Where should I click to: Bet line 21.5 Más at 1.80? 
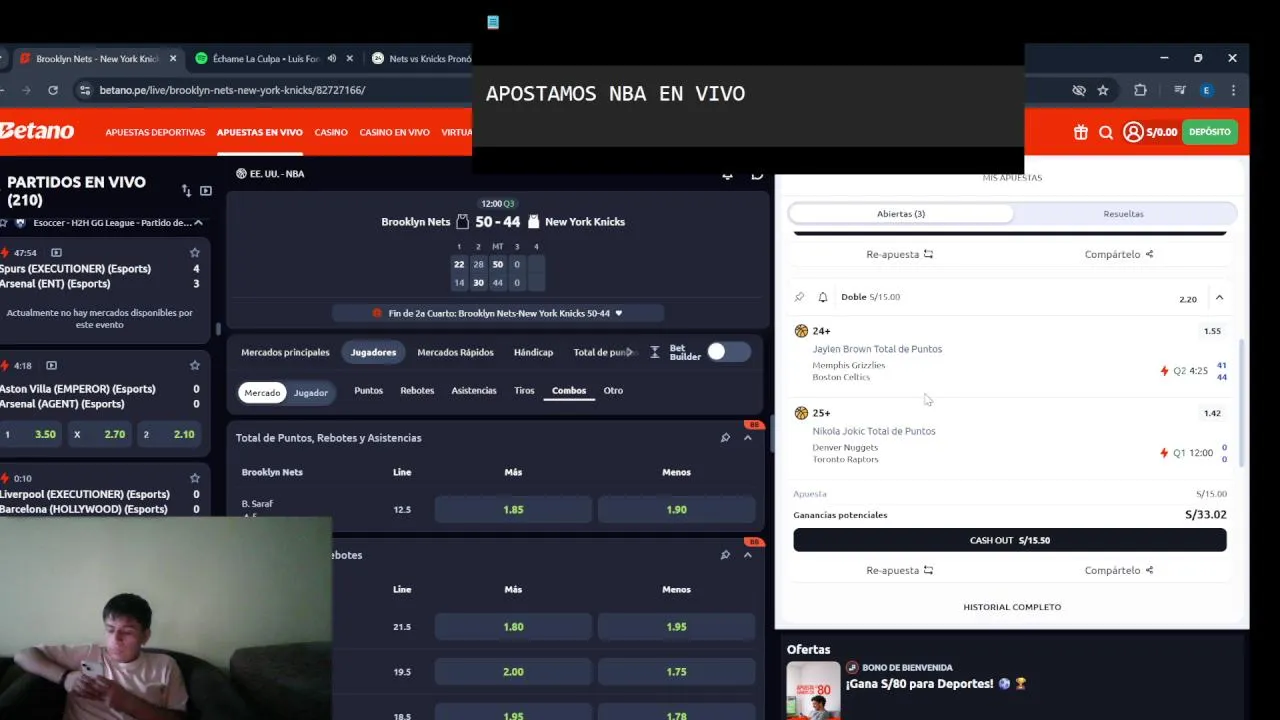click(x=513, y=627)
